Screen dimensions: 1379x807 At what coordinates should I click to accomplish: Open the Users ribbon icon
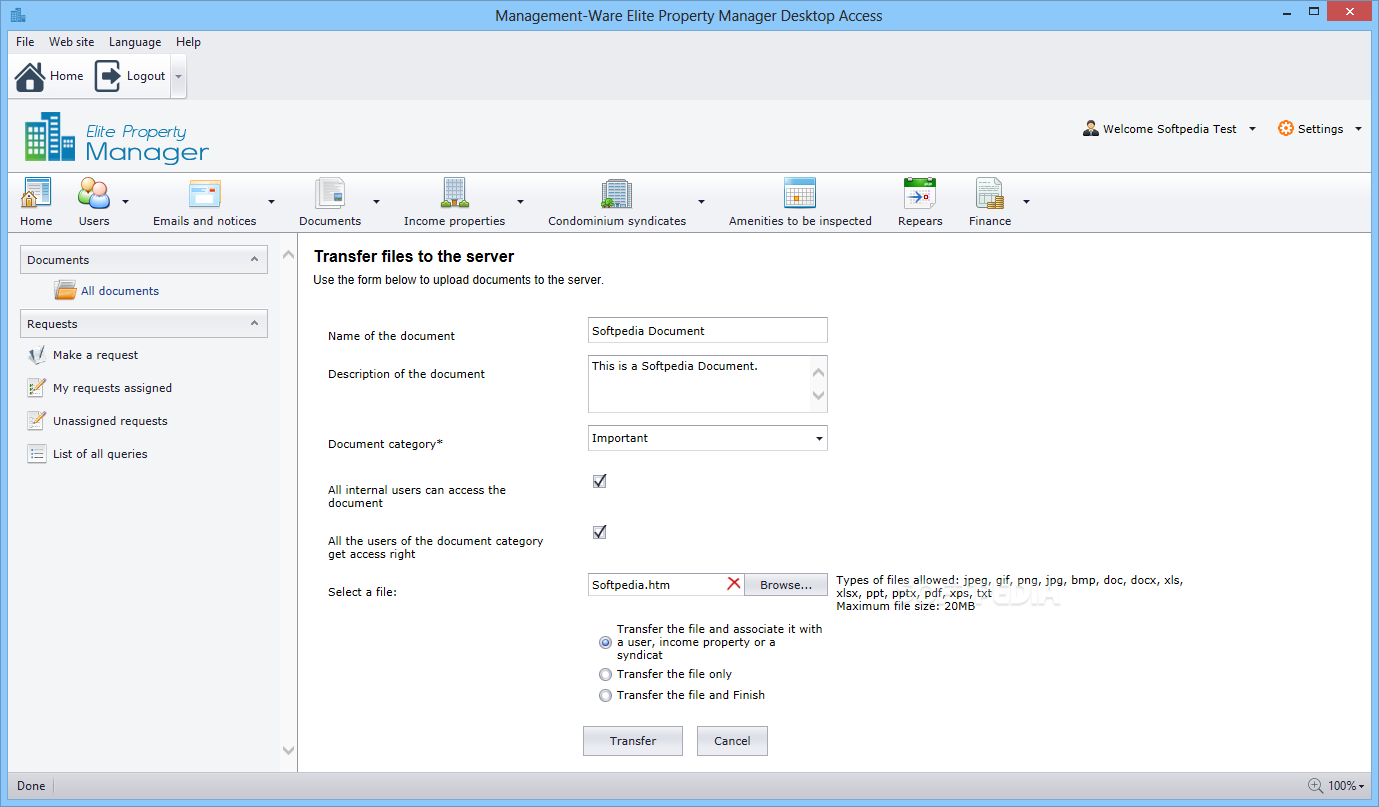pyautogui.click(x=94, y=193)
